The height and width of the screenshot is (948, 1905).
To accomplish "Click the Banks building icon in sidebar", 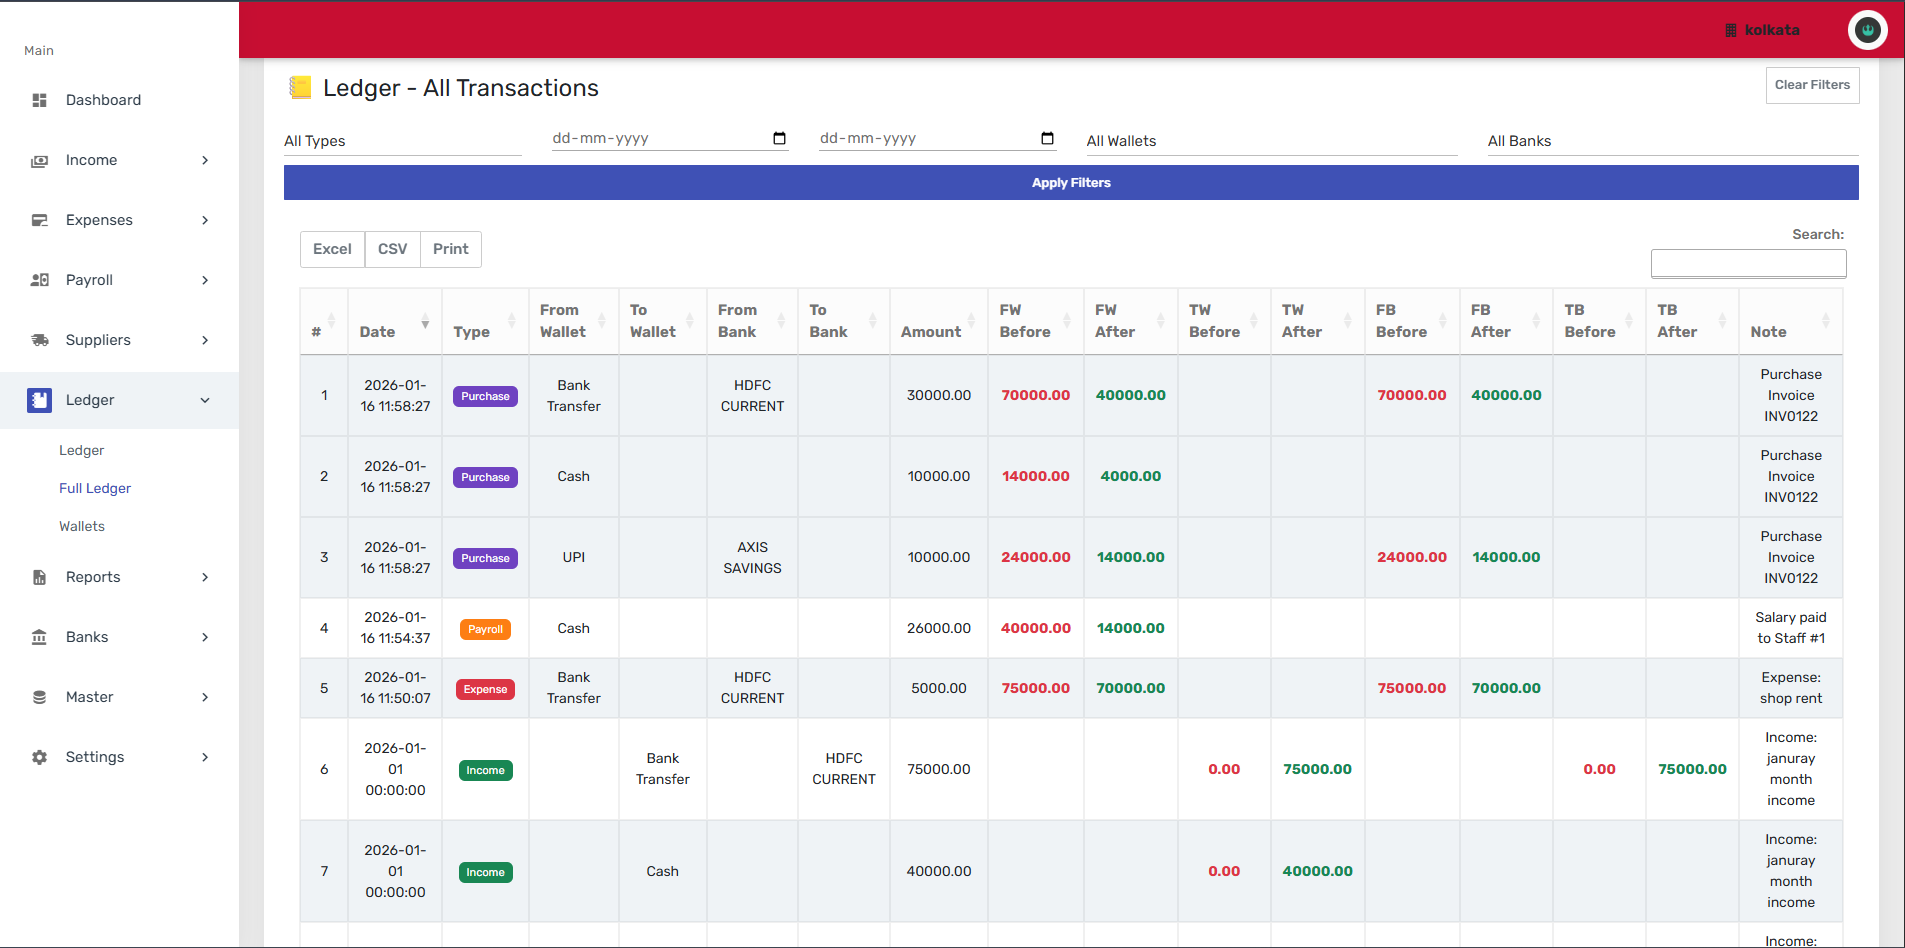I will 40,637.
